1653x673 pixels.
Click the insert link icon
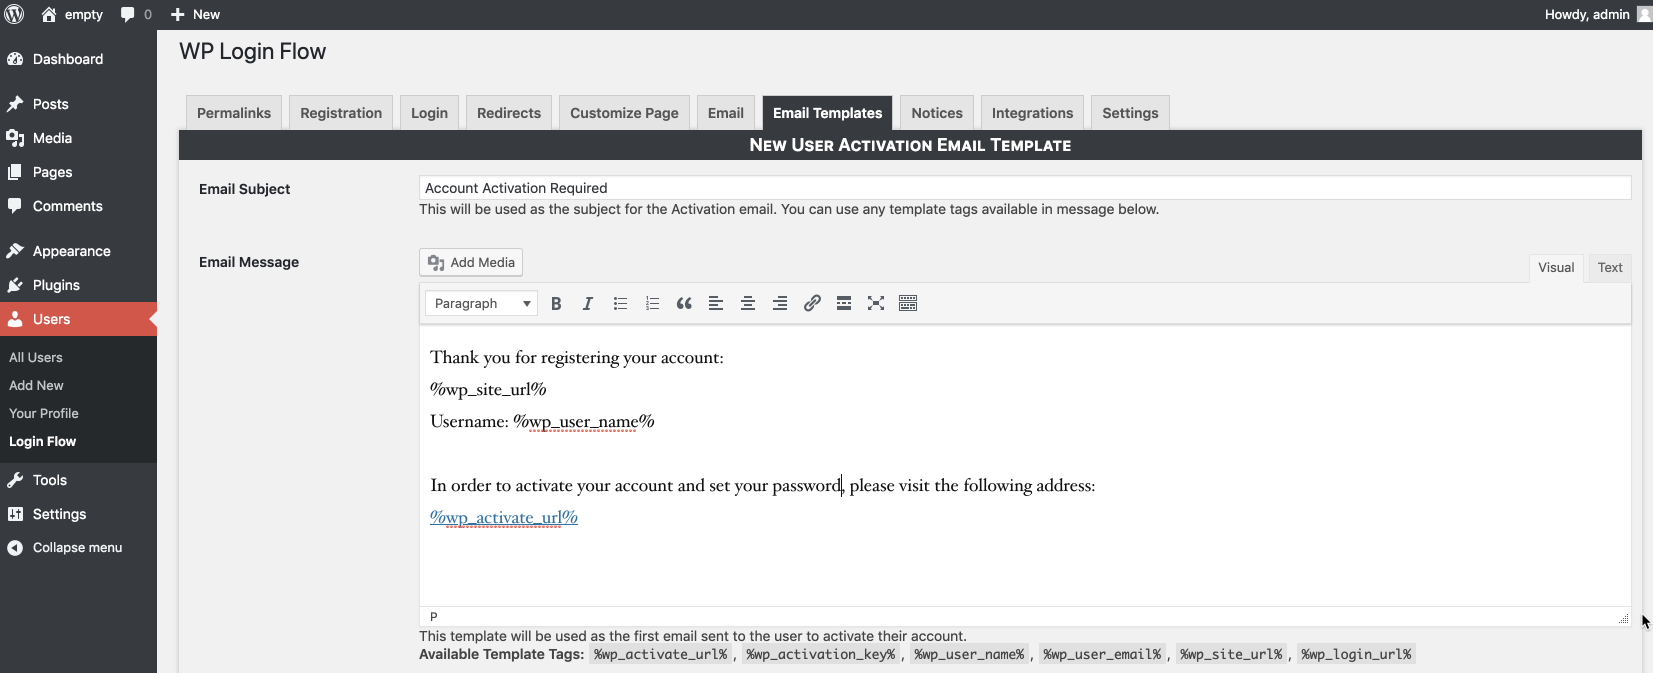click(x=812, y=303)
